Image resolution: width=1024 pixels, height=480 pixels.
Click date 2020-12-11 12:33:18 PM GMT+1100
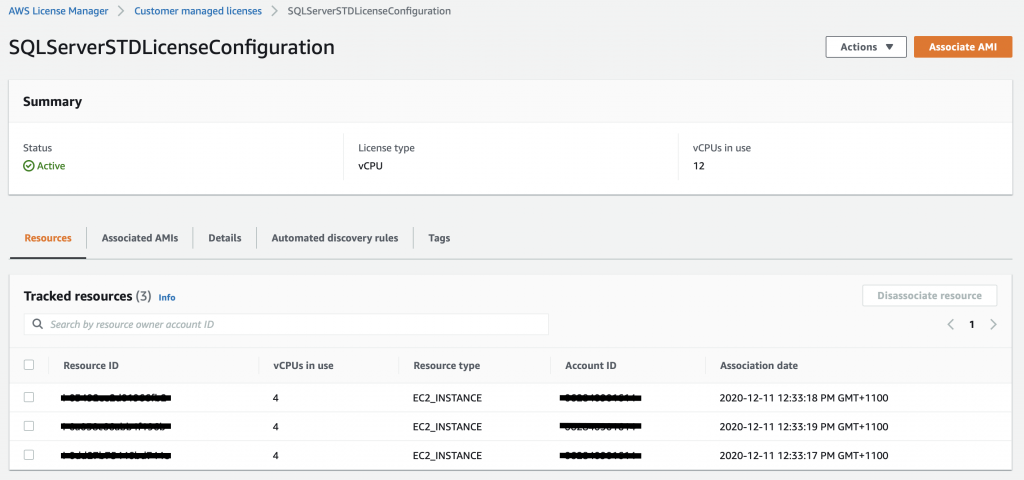click(804, 398)
